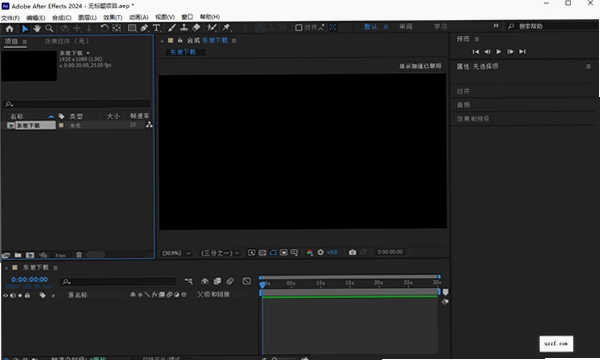600x360 pixels.
Task: Select the Selection arrow tool
Action: coord(25,28)
